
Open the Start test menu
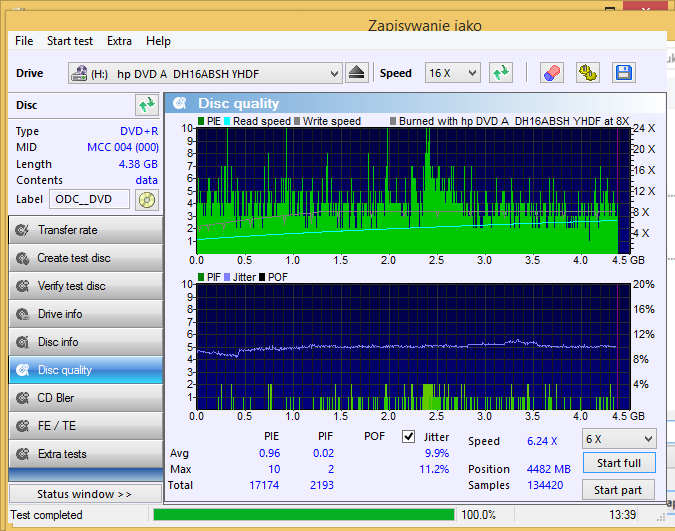[70, 41]
